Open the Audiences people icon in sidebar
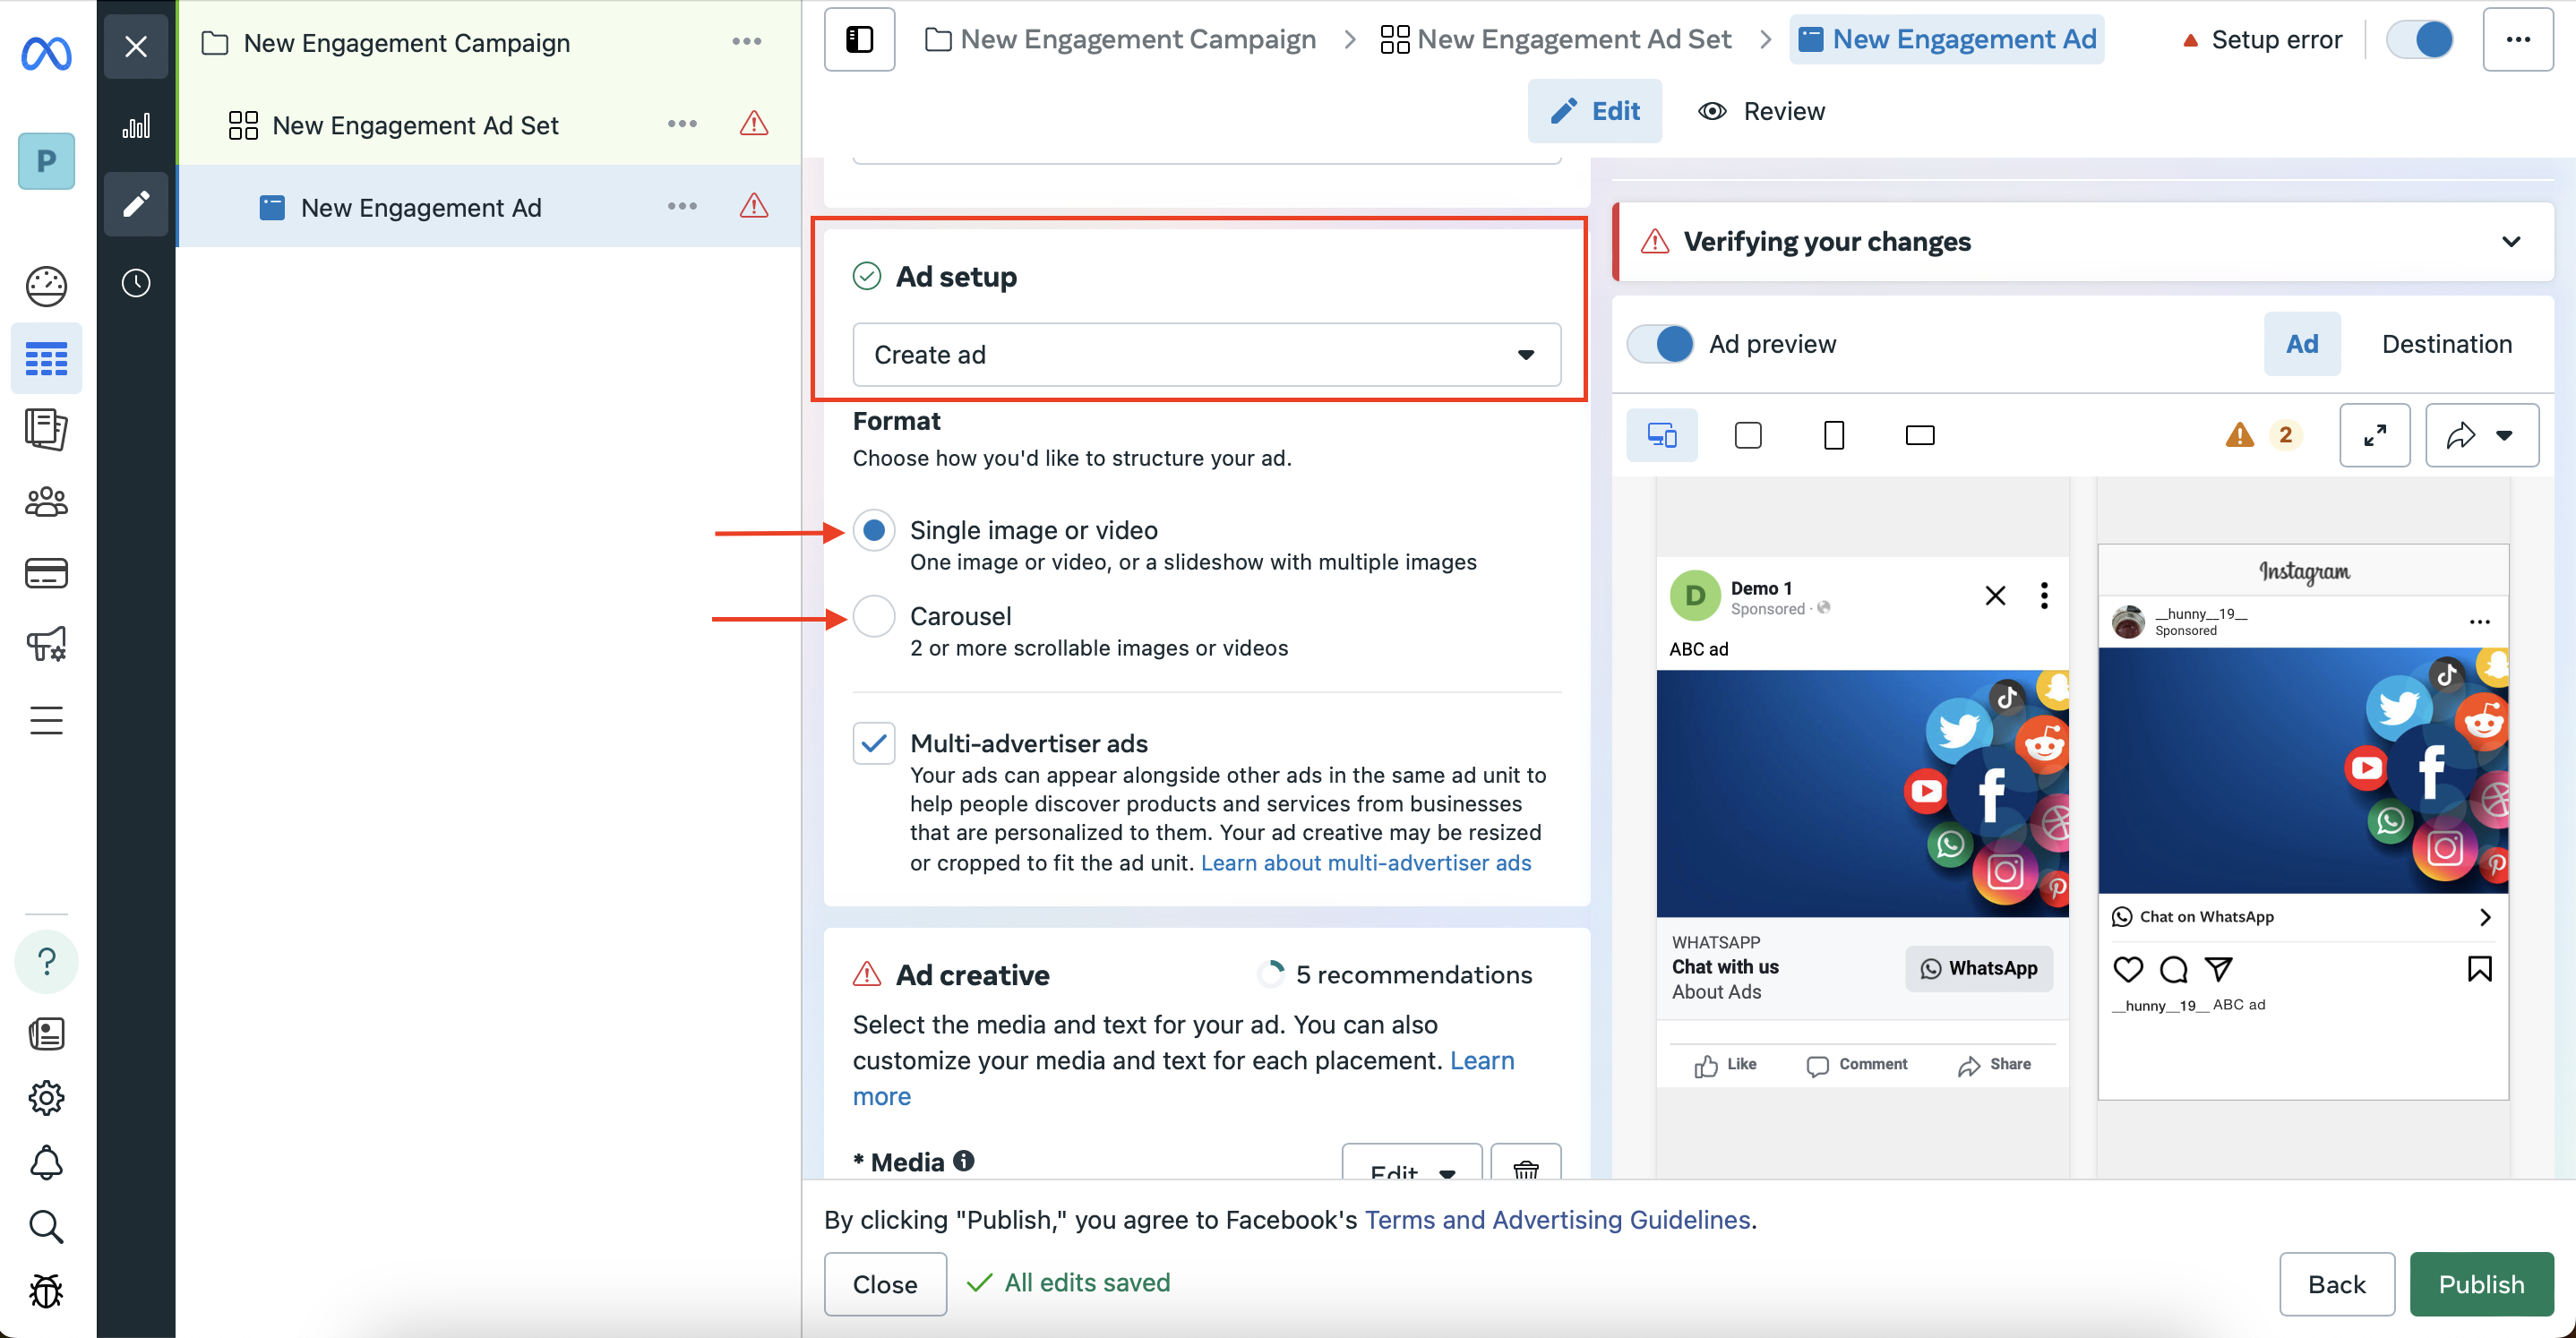Image resolution: width=2576 pixels, height=1338 pixels. (x=46, y=502)
